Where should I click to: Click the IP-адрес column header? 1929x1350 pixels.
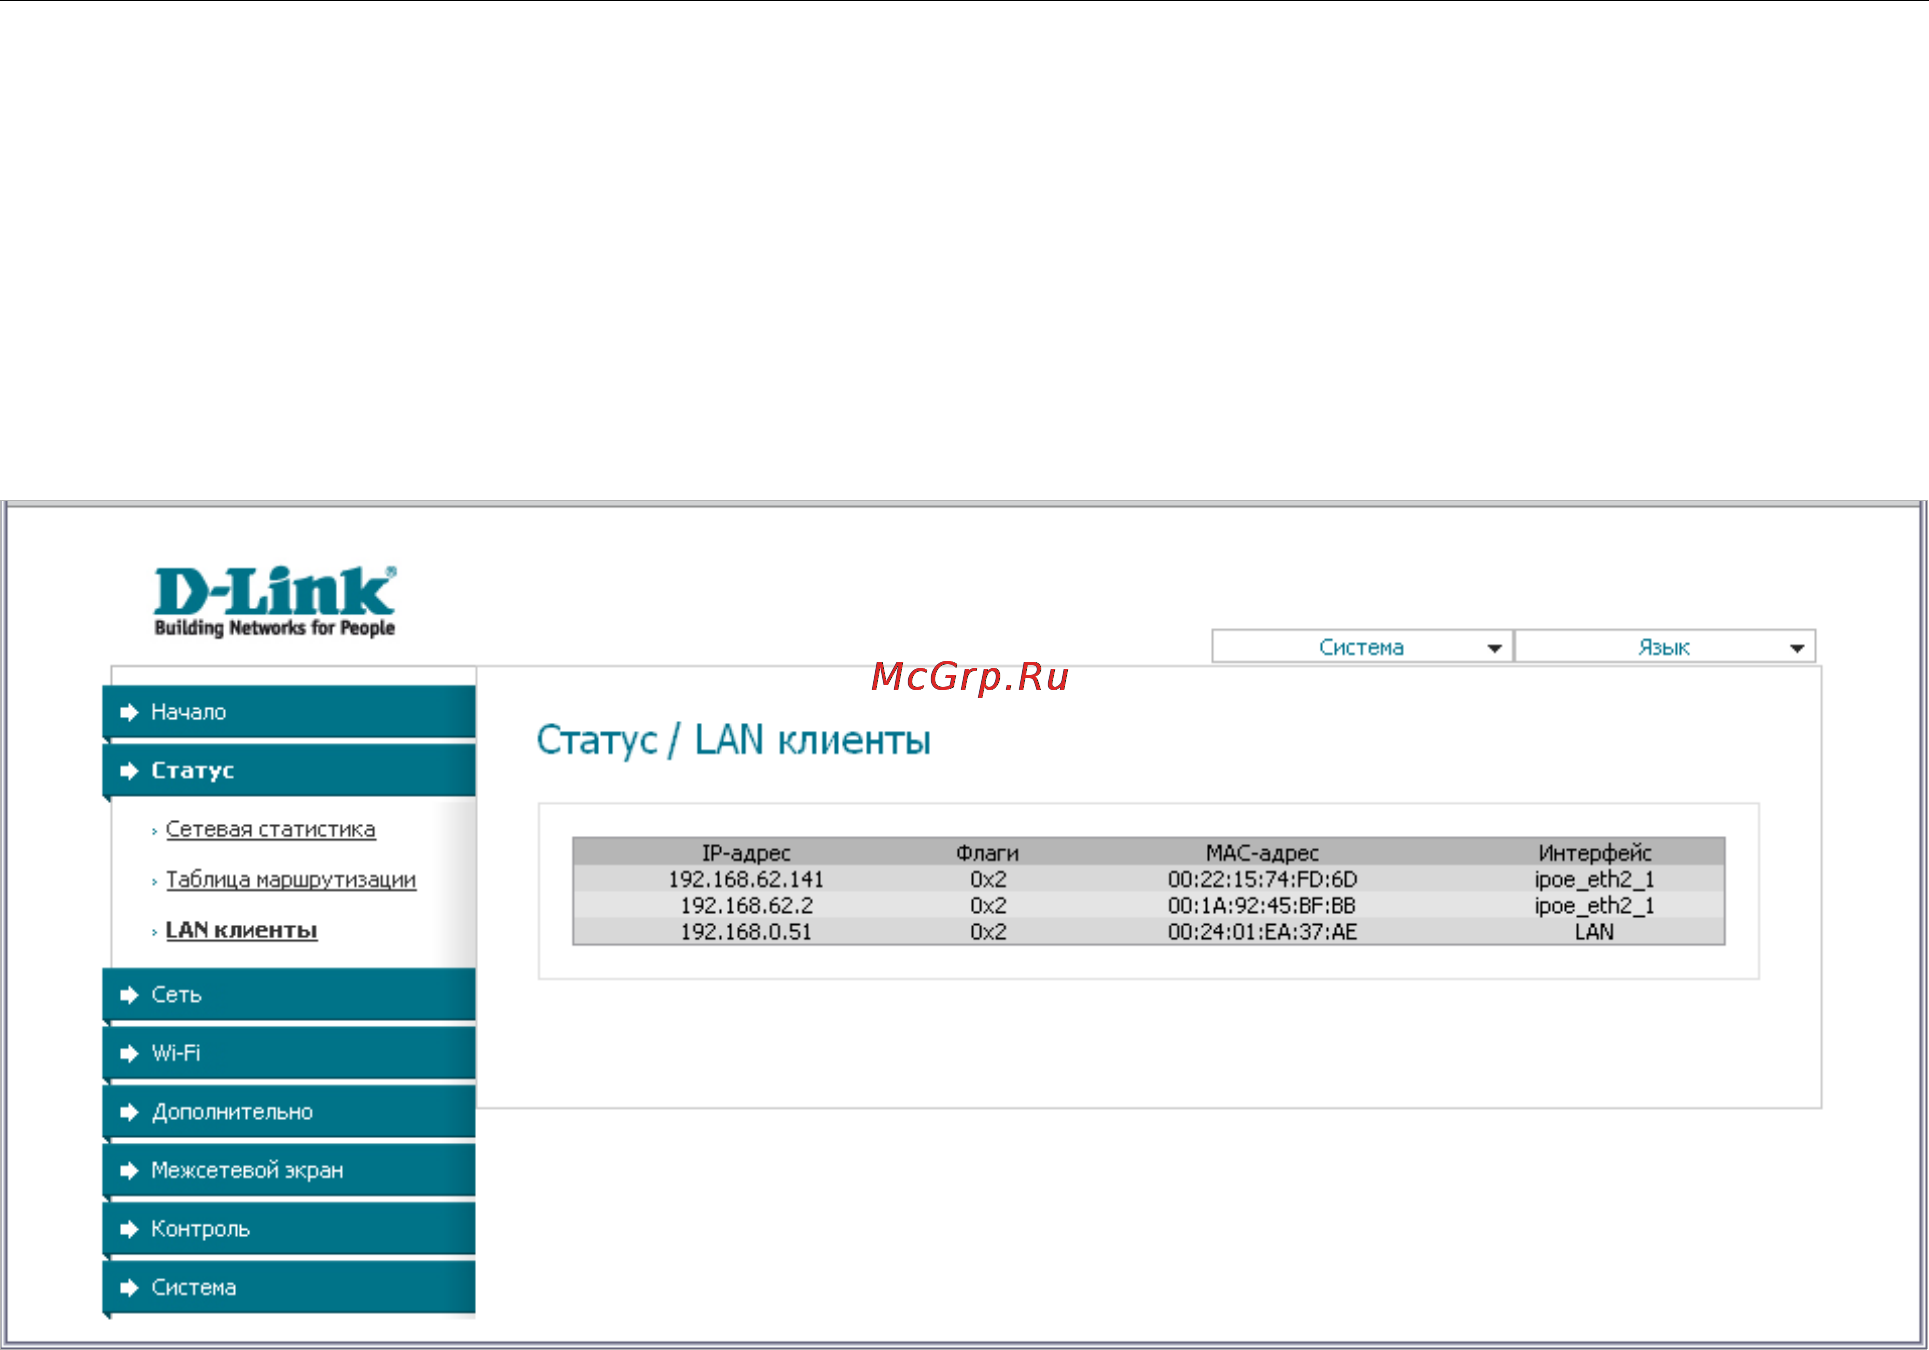coord(746,853)
